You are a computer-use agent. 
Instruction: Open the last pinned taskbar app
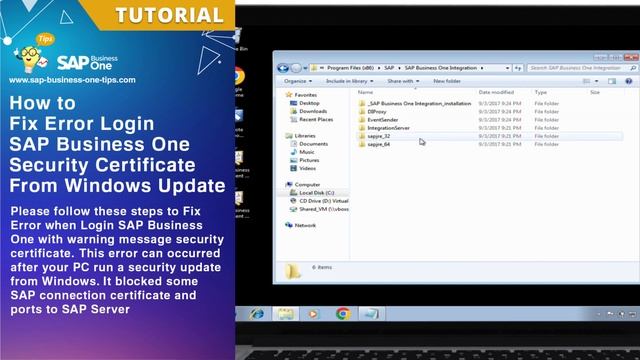[371, 314]
